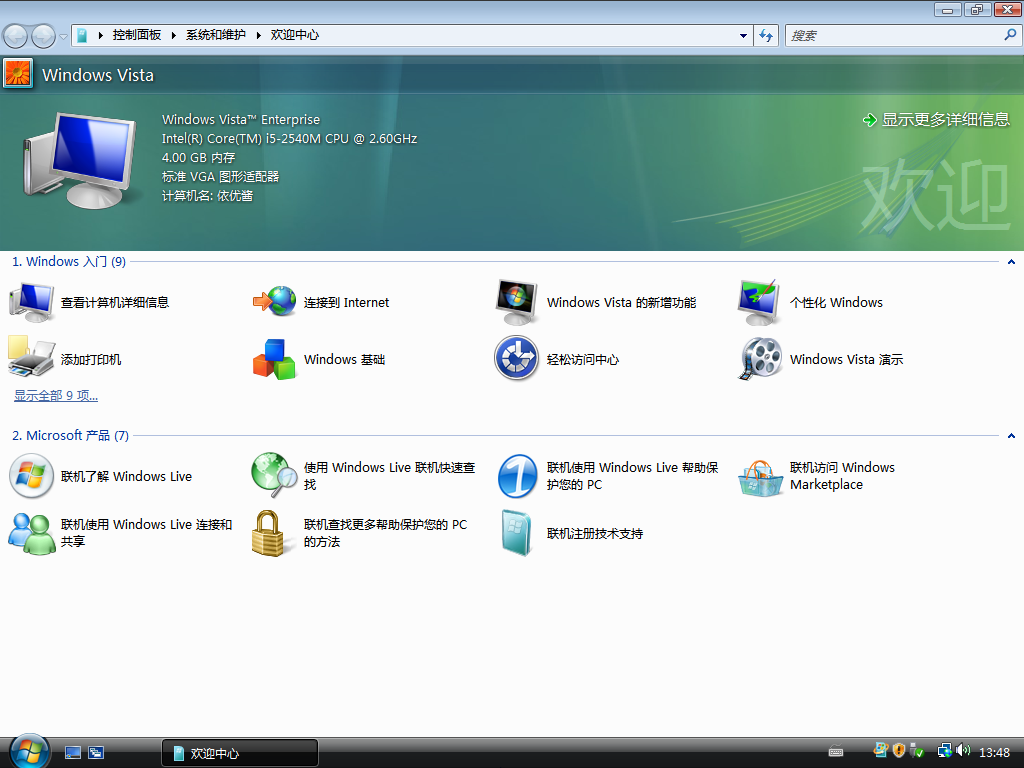1024x768 pixels.
Task: Click the 欢迎中心 taskbar button
Action: 240,753
